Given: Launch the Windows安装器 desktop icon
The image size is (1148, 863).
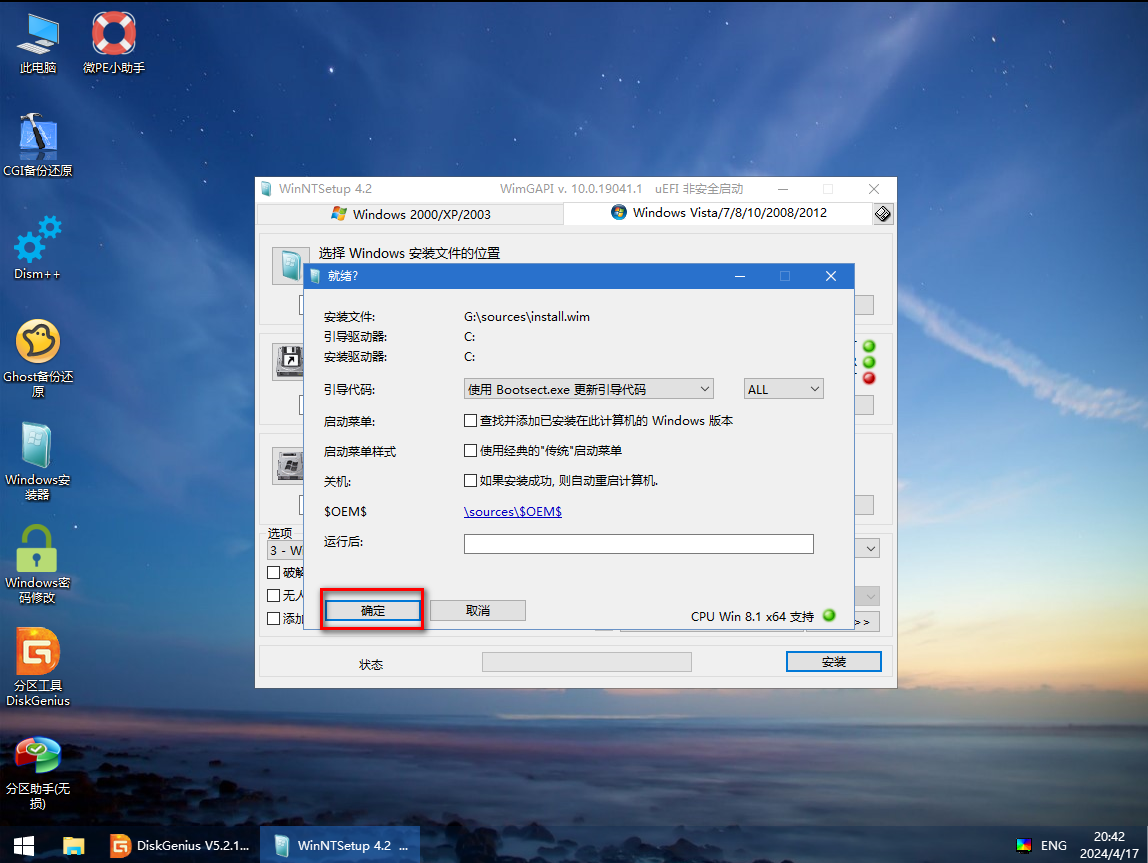Looking at the screenshot, I should (x=37, y=461).
